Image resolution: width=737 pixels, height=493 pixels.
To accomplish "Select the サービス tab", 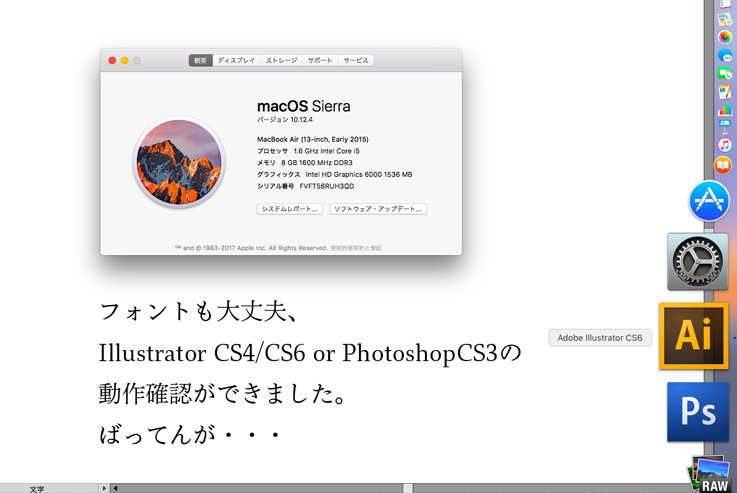I will click(x=356, y=60).
